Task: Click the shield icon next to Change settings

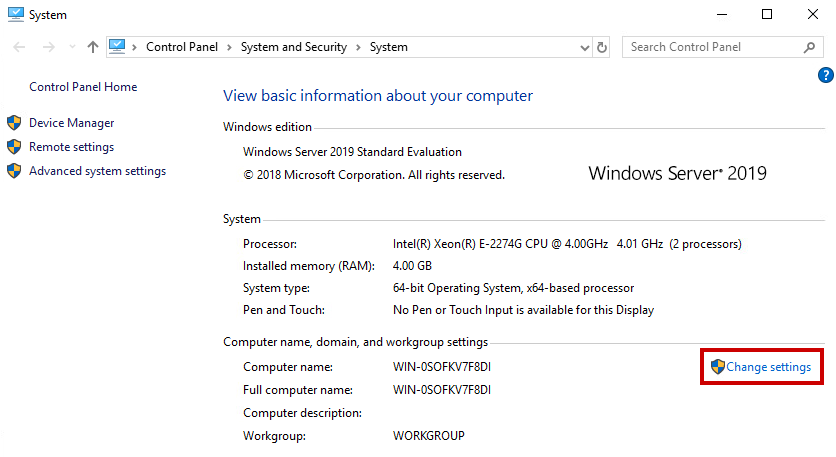Action: [718, 367]
